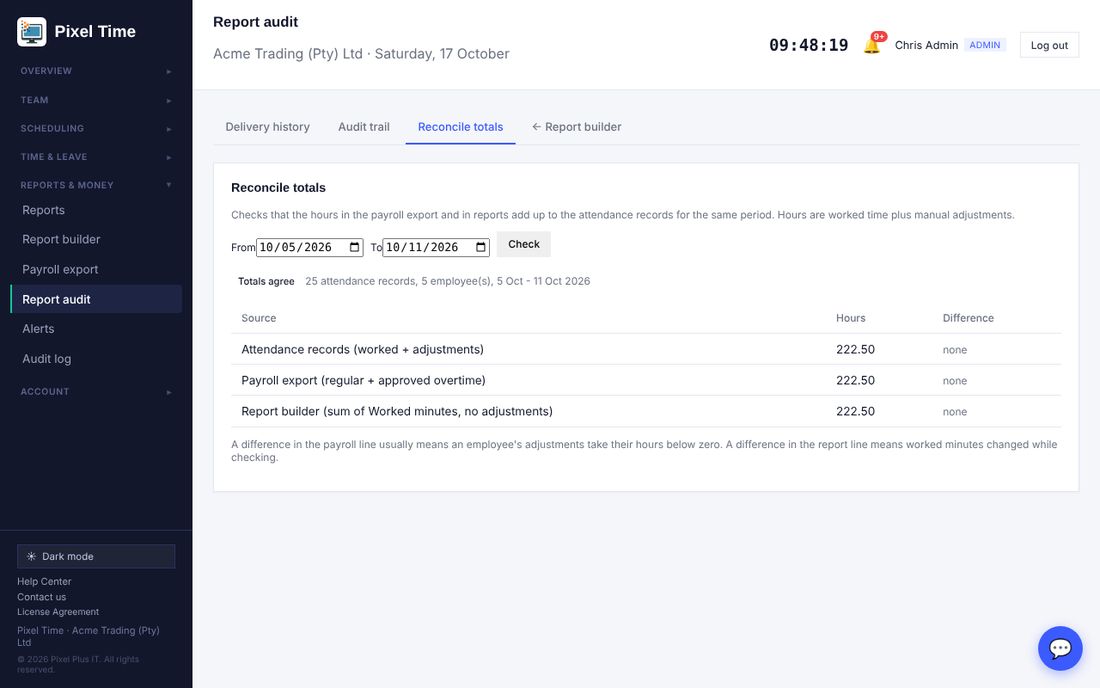Image resolution: width=1100 pixels, height=688 pixels.
Task: Click the Source column header
Action: coord(258,318)
